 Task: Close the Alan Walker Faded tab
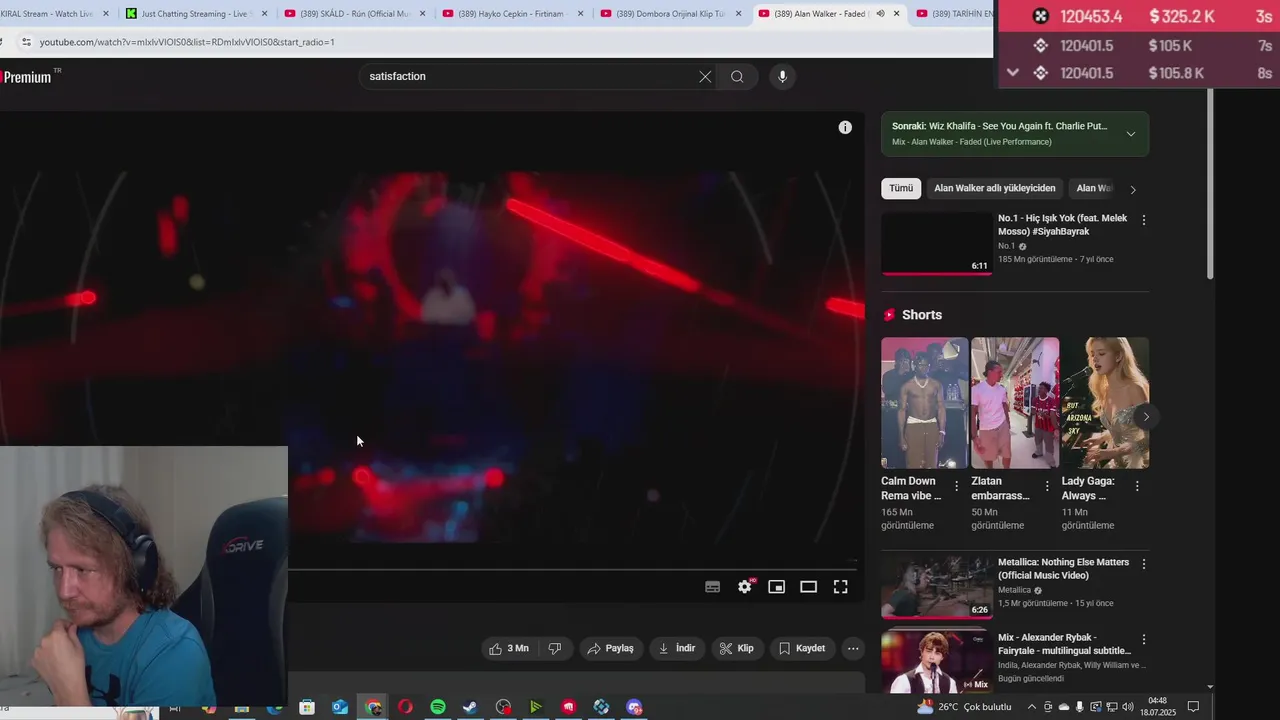pos(896,14)
